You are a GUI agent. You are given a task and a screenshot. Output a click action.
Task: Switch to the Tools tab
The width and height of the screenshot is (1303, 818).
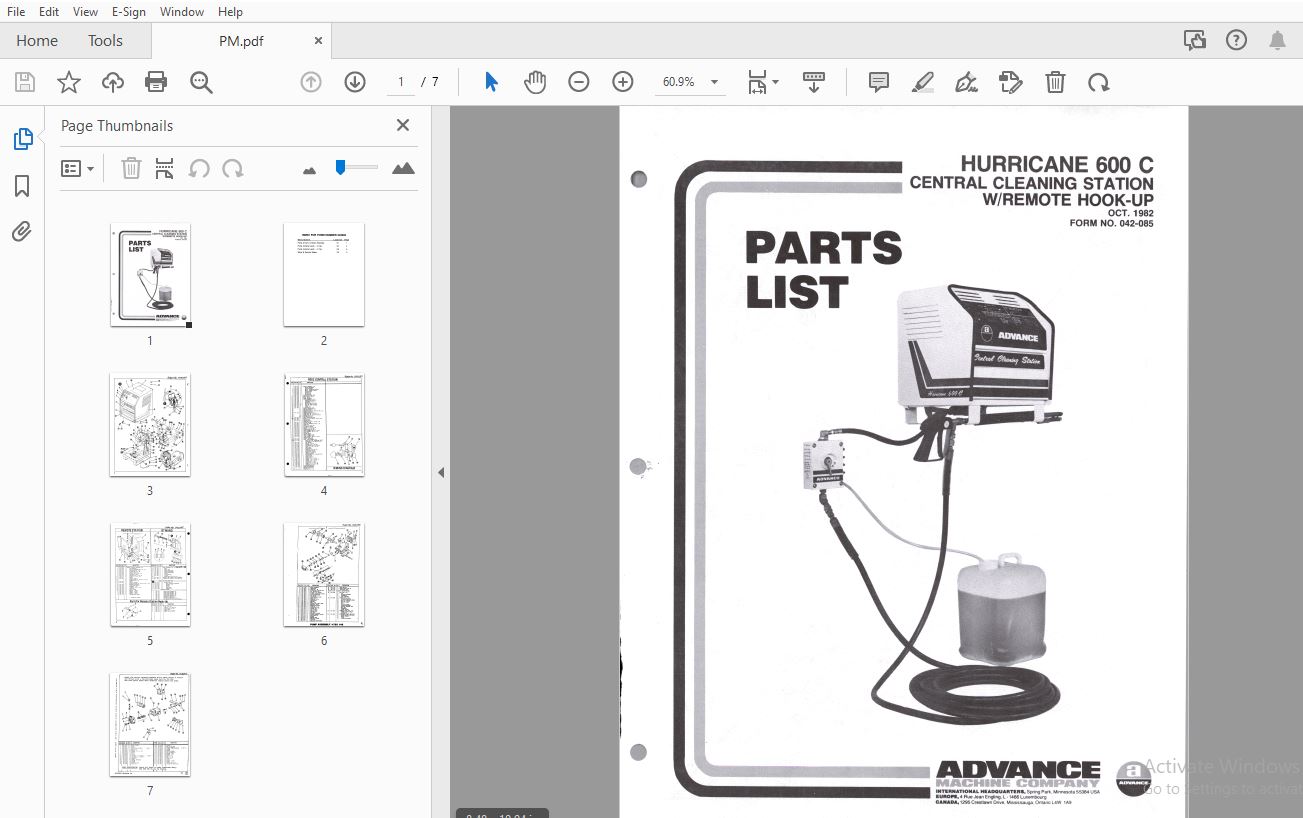(x=105, y=40)
